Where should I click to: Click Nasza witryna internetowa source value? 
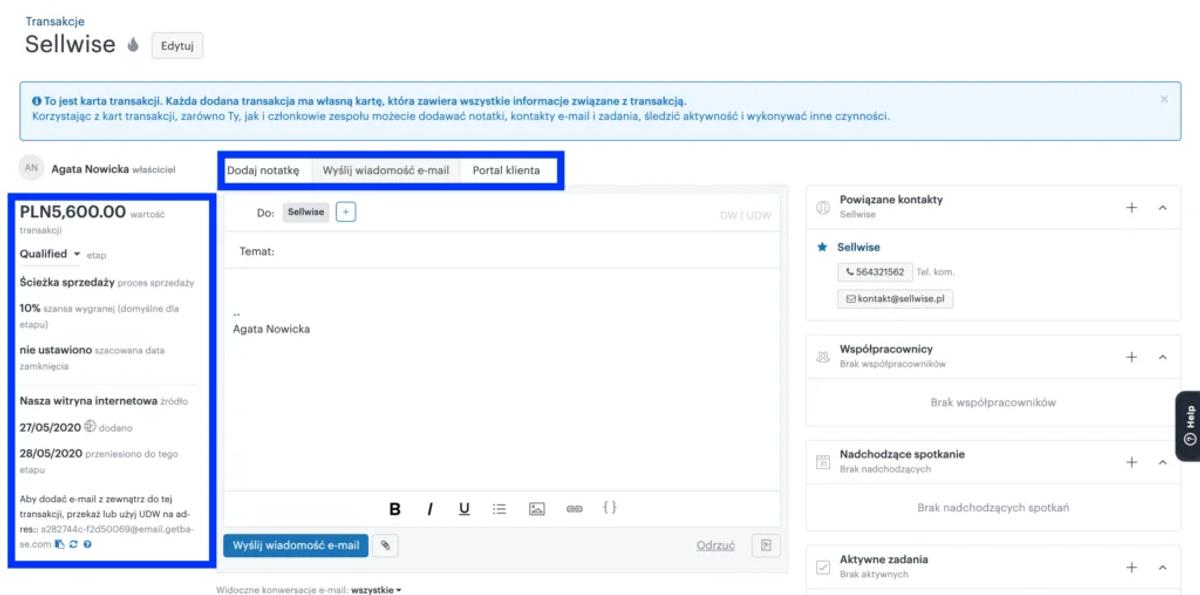pos(90,401)
